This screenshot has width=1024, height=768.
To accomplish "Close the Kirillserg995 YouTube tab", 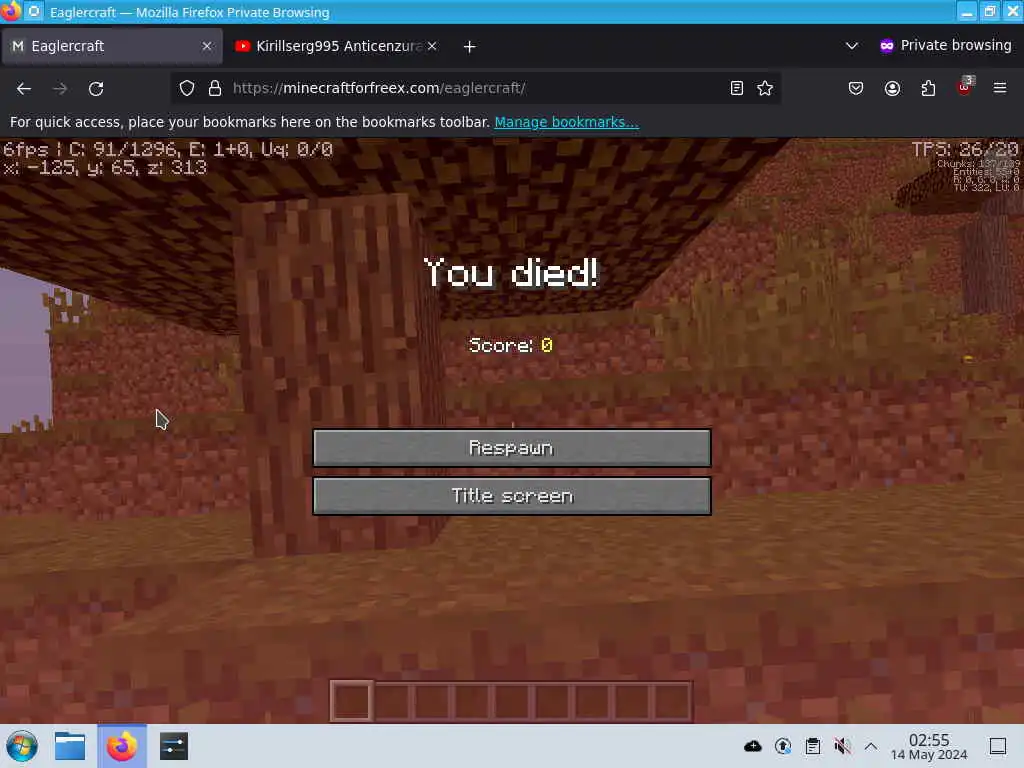I will [432, 46].
